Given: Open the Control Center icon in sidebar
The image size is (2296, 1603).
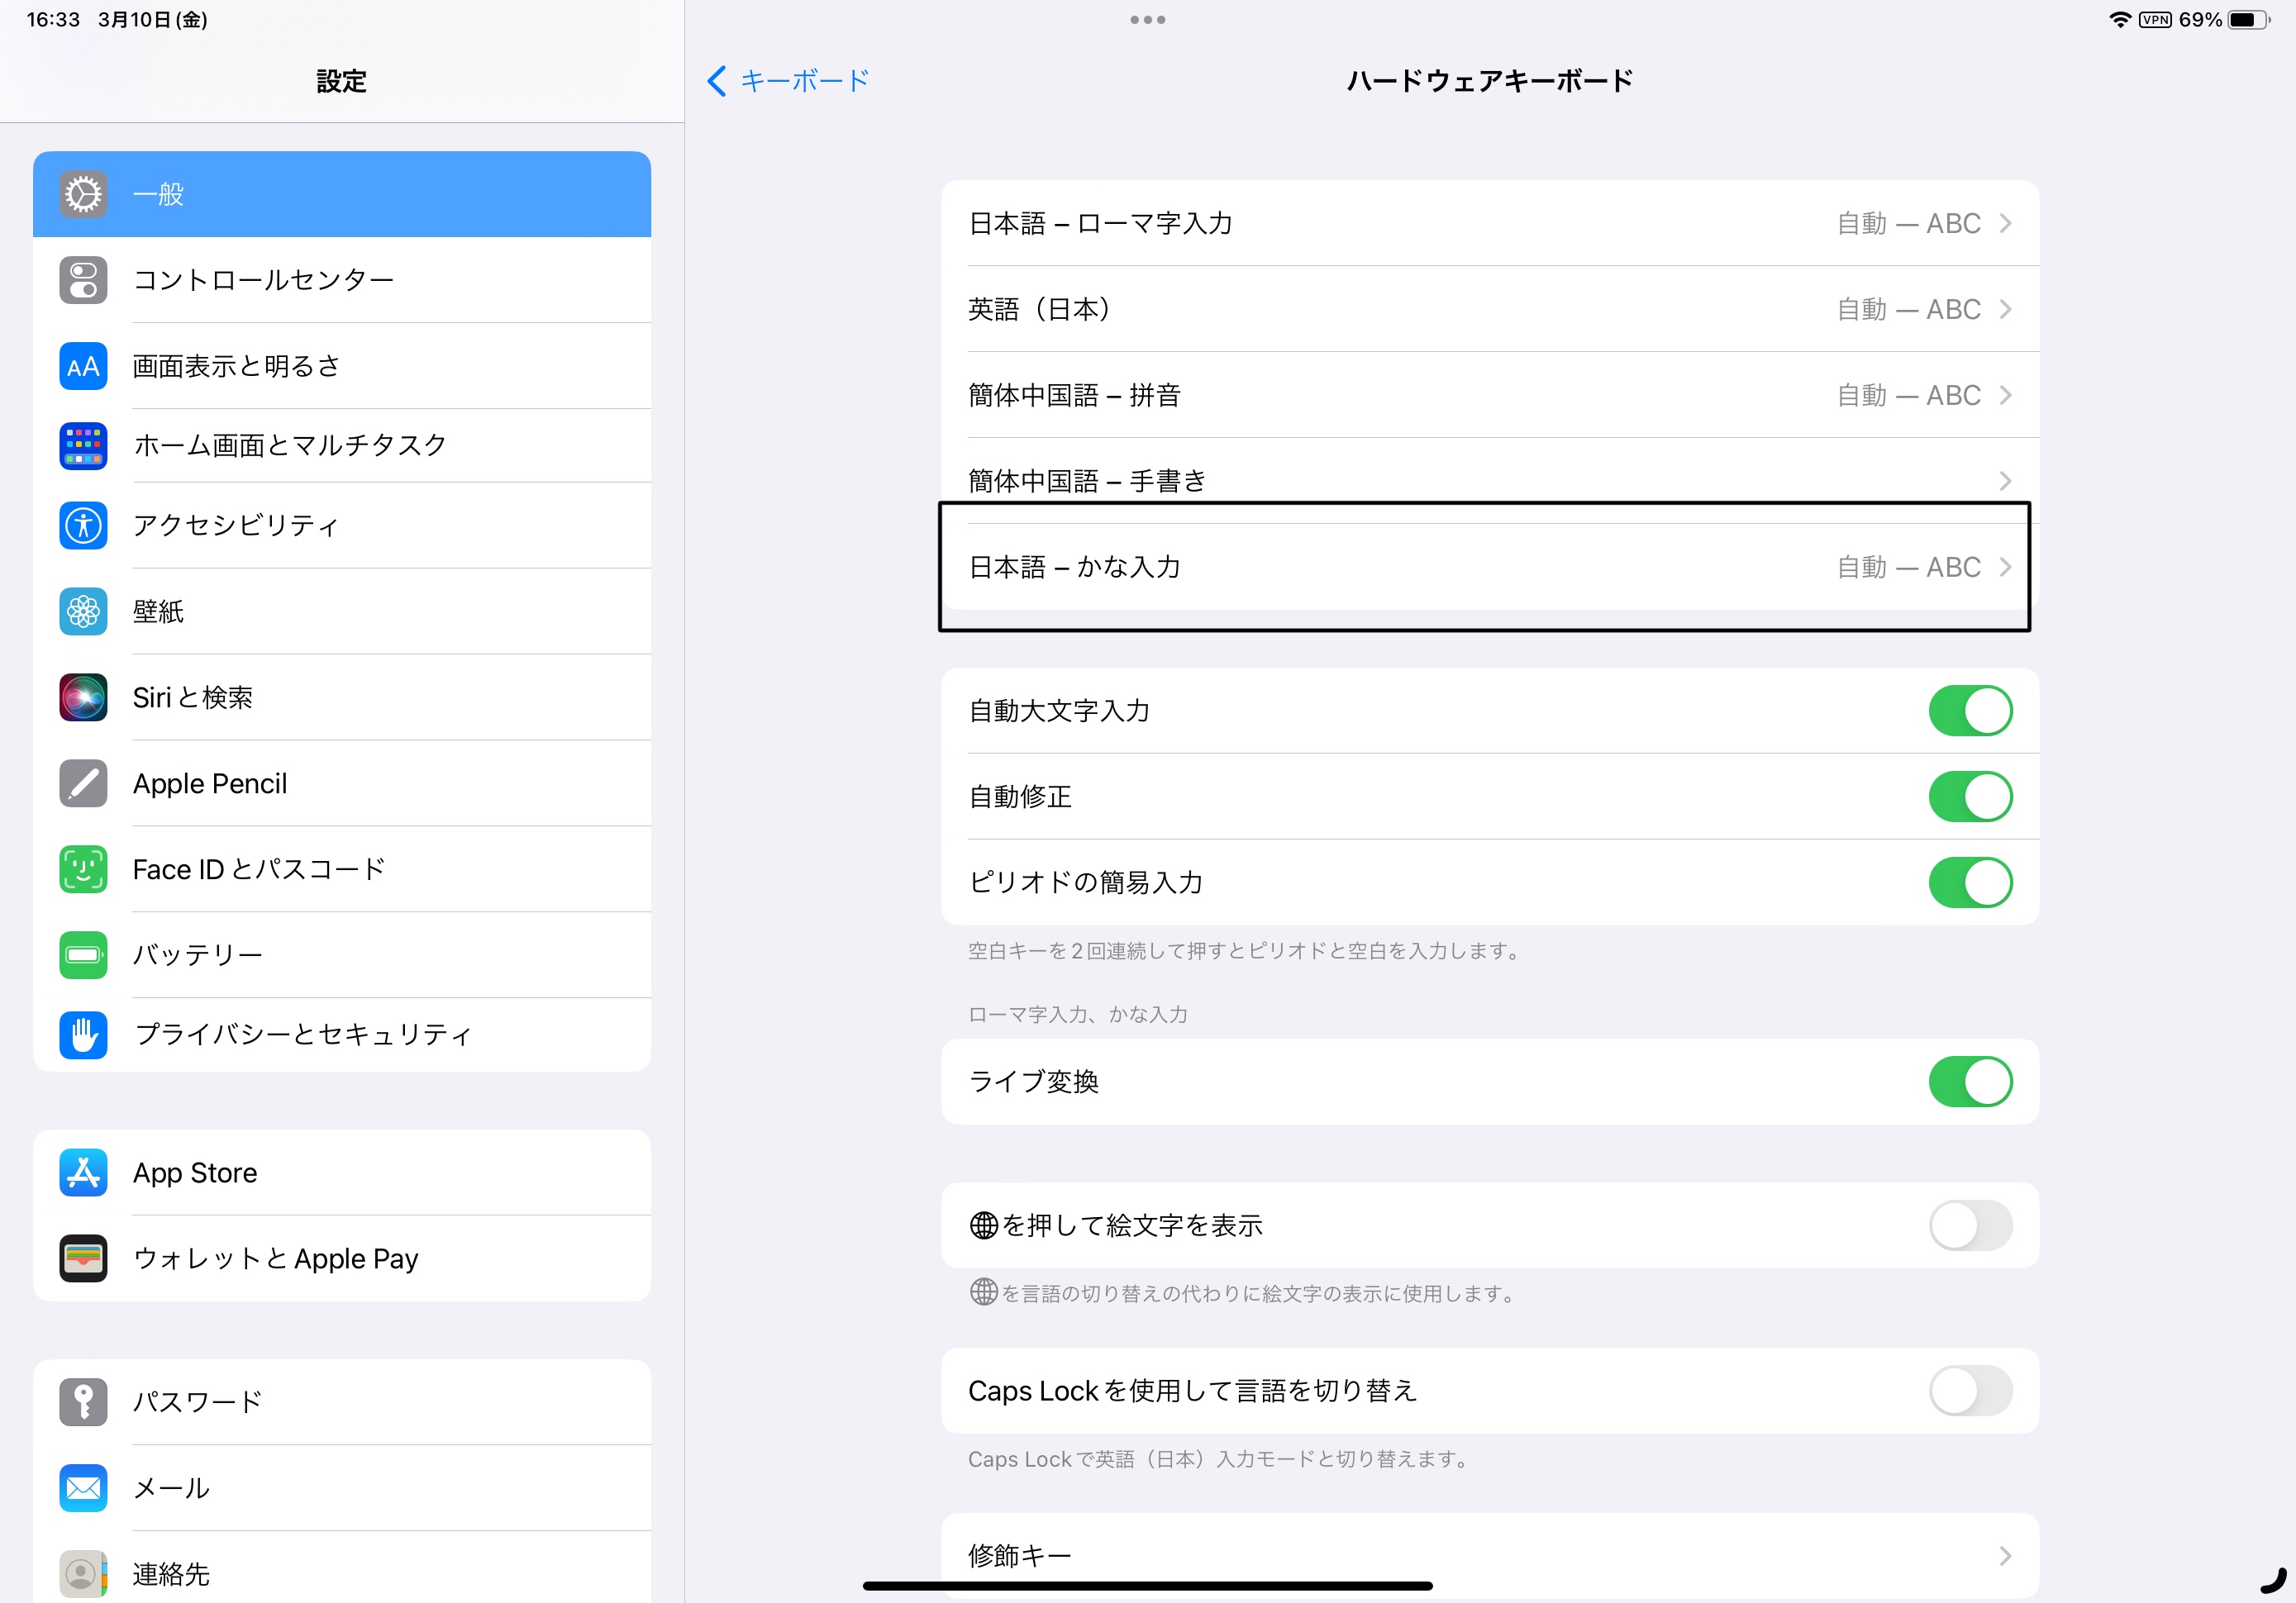Looking at the screenshot, I should pyautogui.click(x=83, y=280).
